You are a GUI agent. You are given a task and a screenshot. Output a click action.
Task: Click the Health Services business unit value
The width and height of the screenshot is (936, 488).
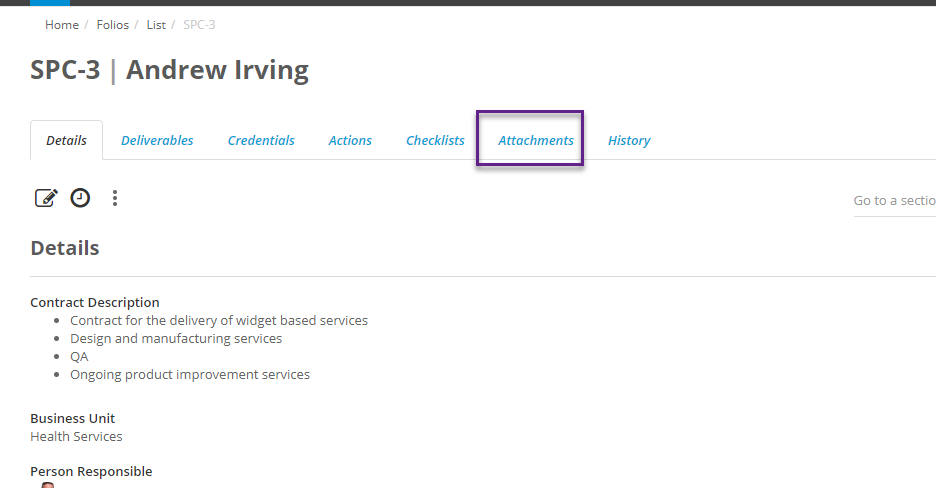pyautogui.click(x=76, y=436)
